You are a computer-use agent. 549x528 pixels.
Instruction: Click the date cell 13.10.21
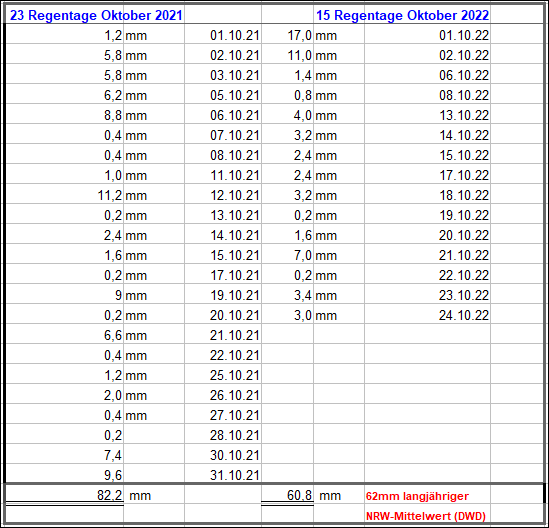(x=235, y=215)
